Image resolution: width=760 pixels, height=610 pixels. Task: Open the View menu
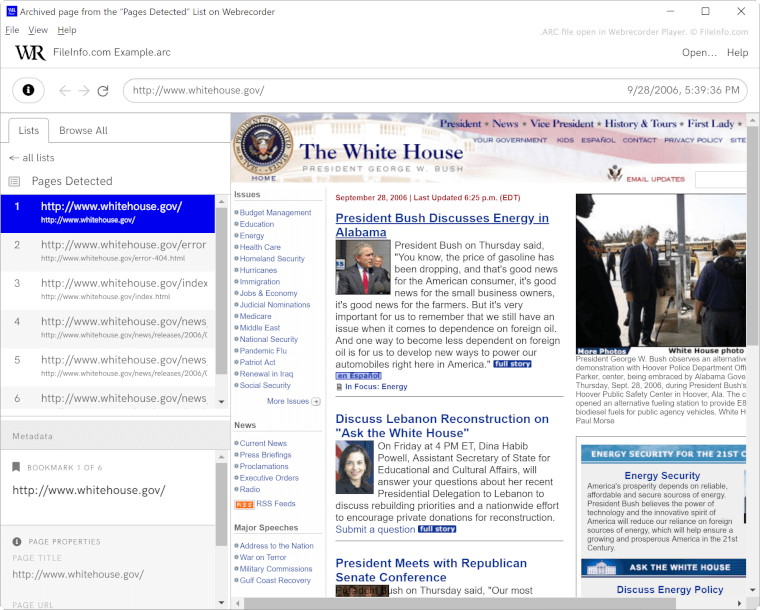(x=38, y=30)
